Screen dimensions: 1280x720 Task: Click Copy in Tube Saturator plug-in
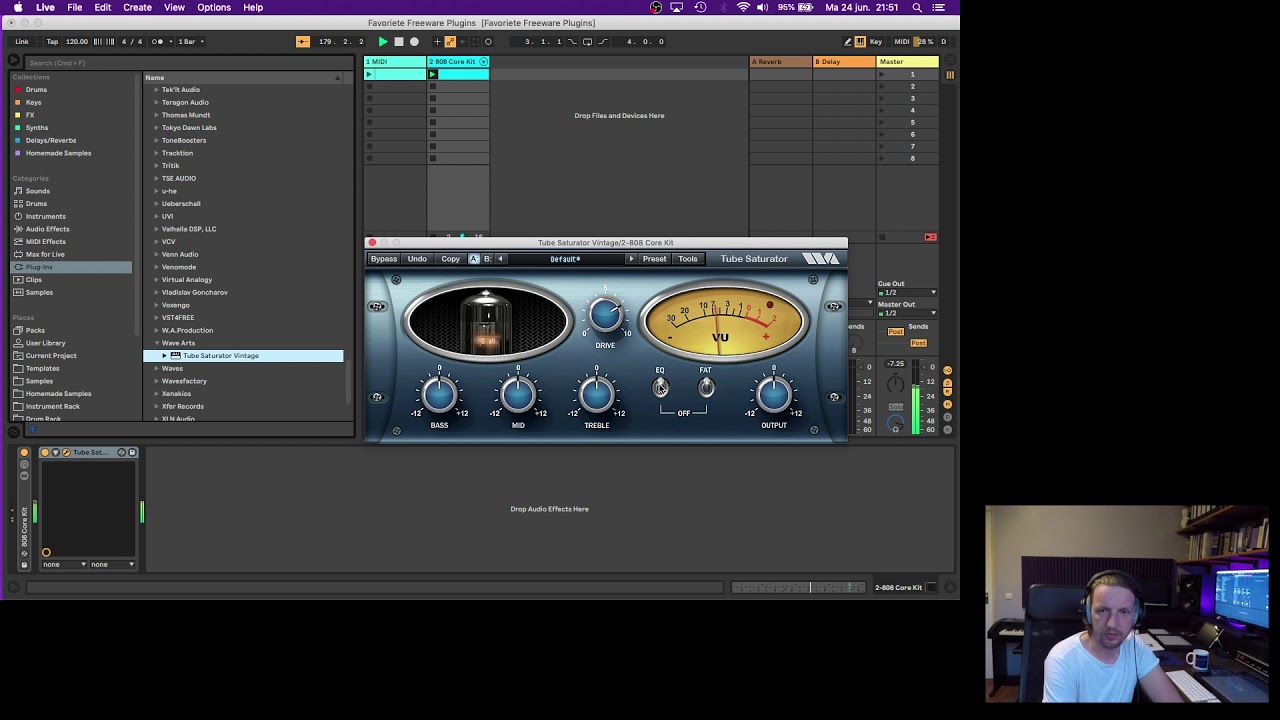[451, 259]
